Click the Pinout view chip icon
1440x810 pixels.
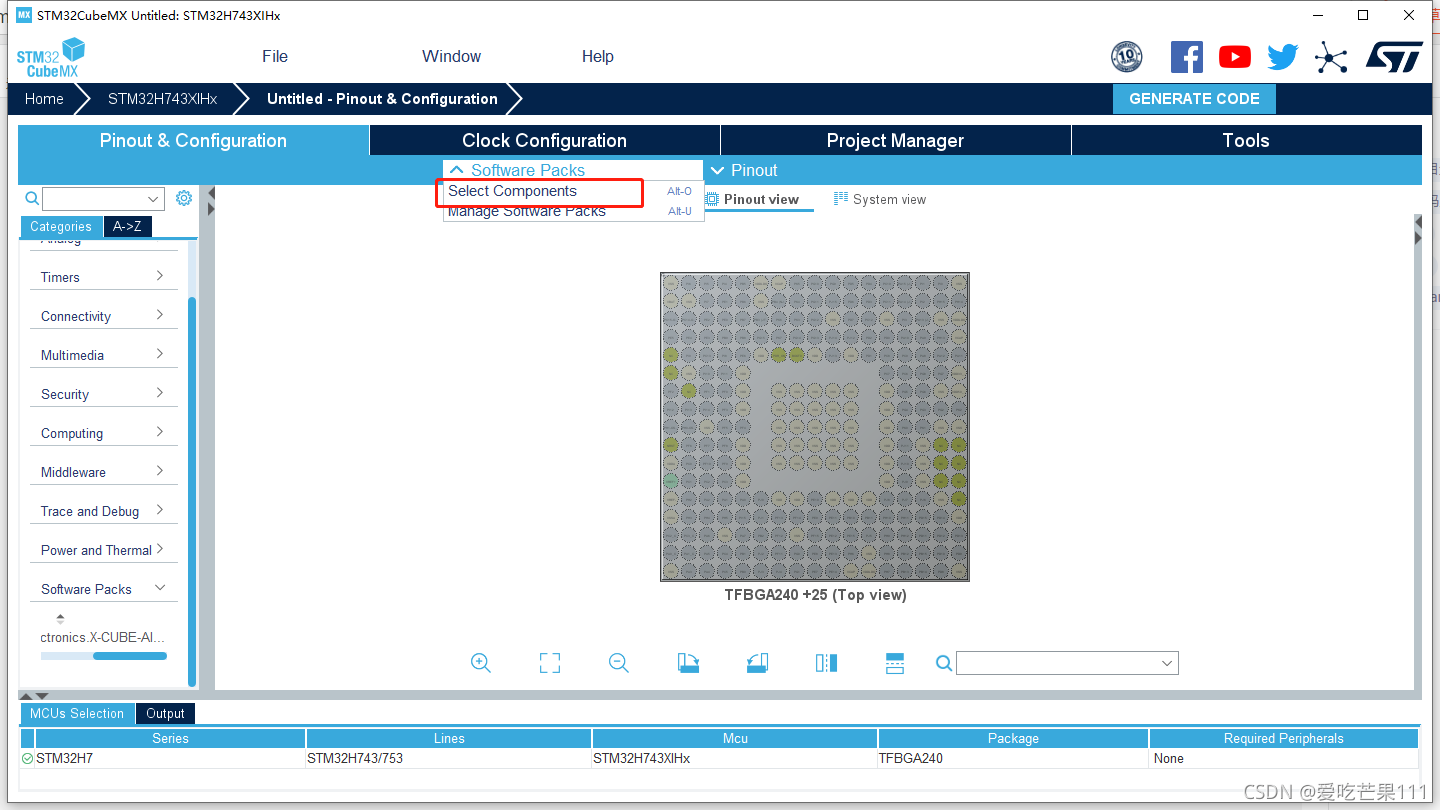(712, 199)
